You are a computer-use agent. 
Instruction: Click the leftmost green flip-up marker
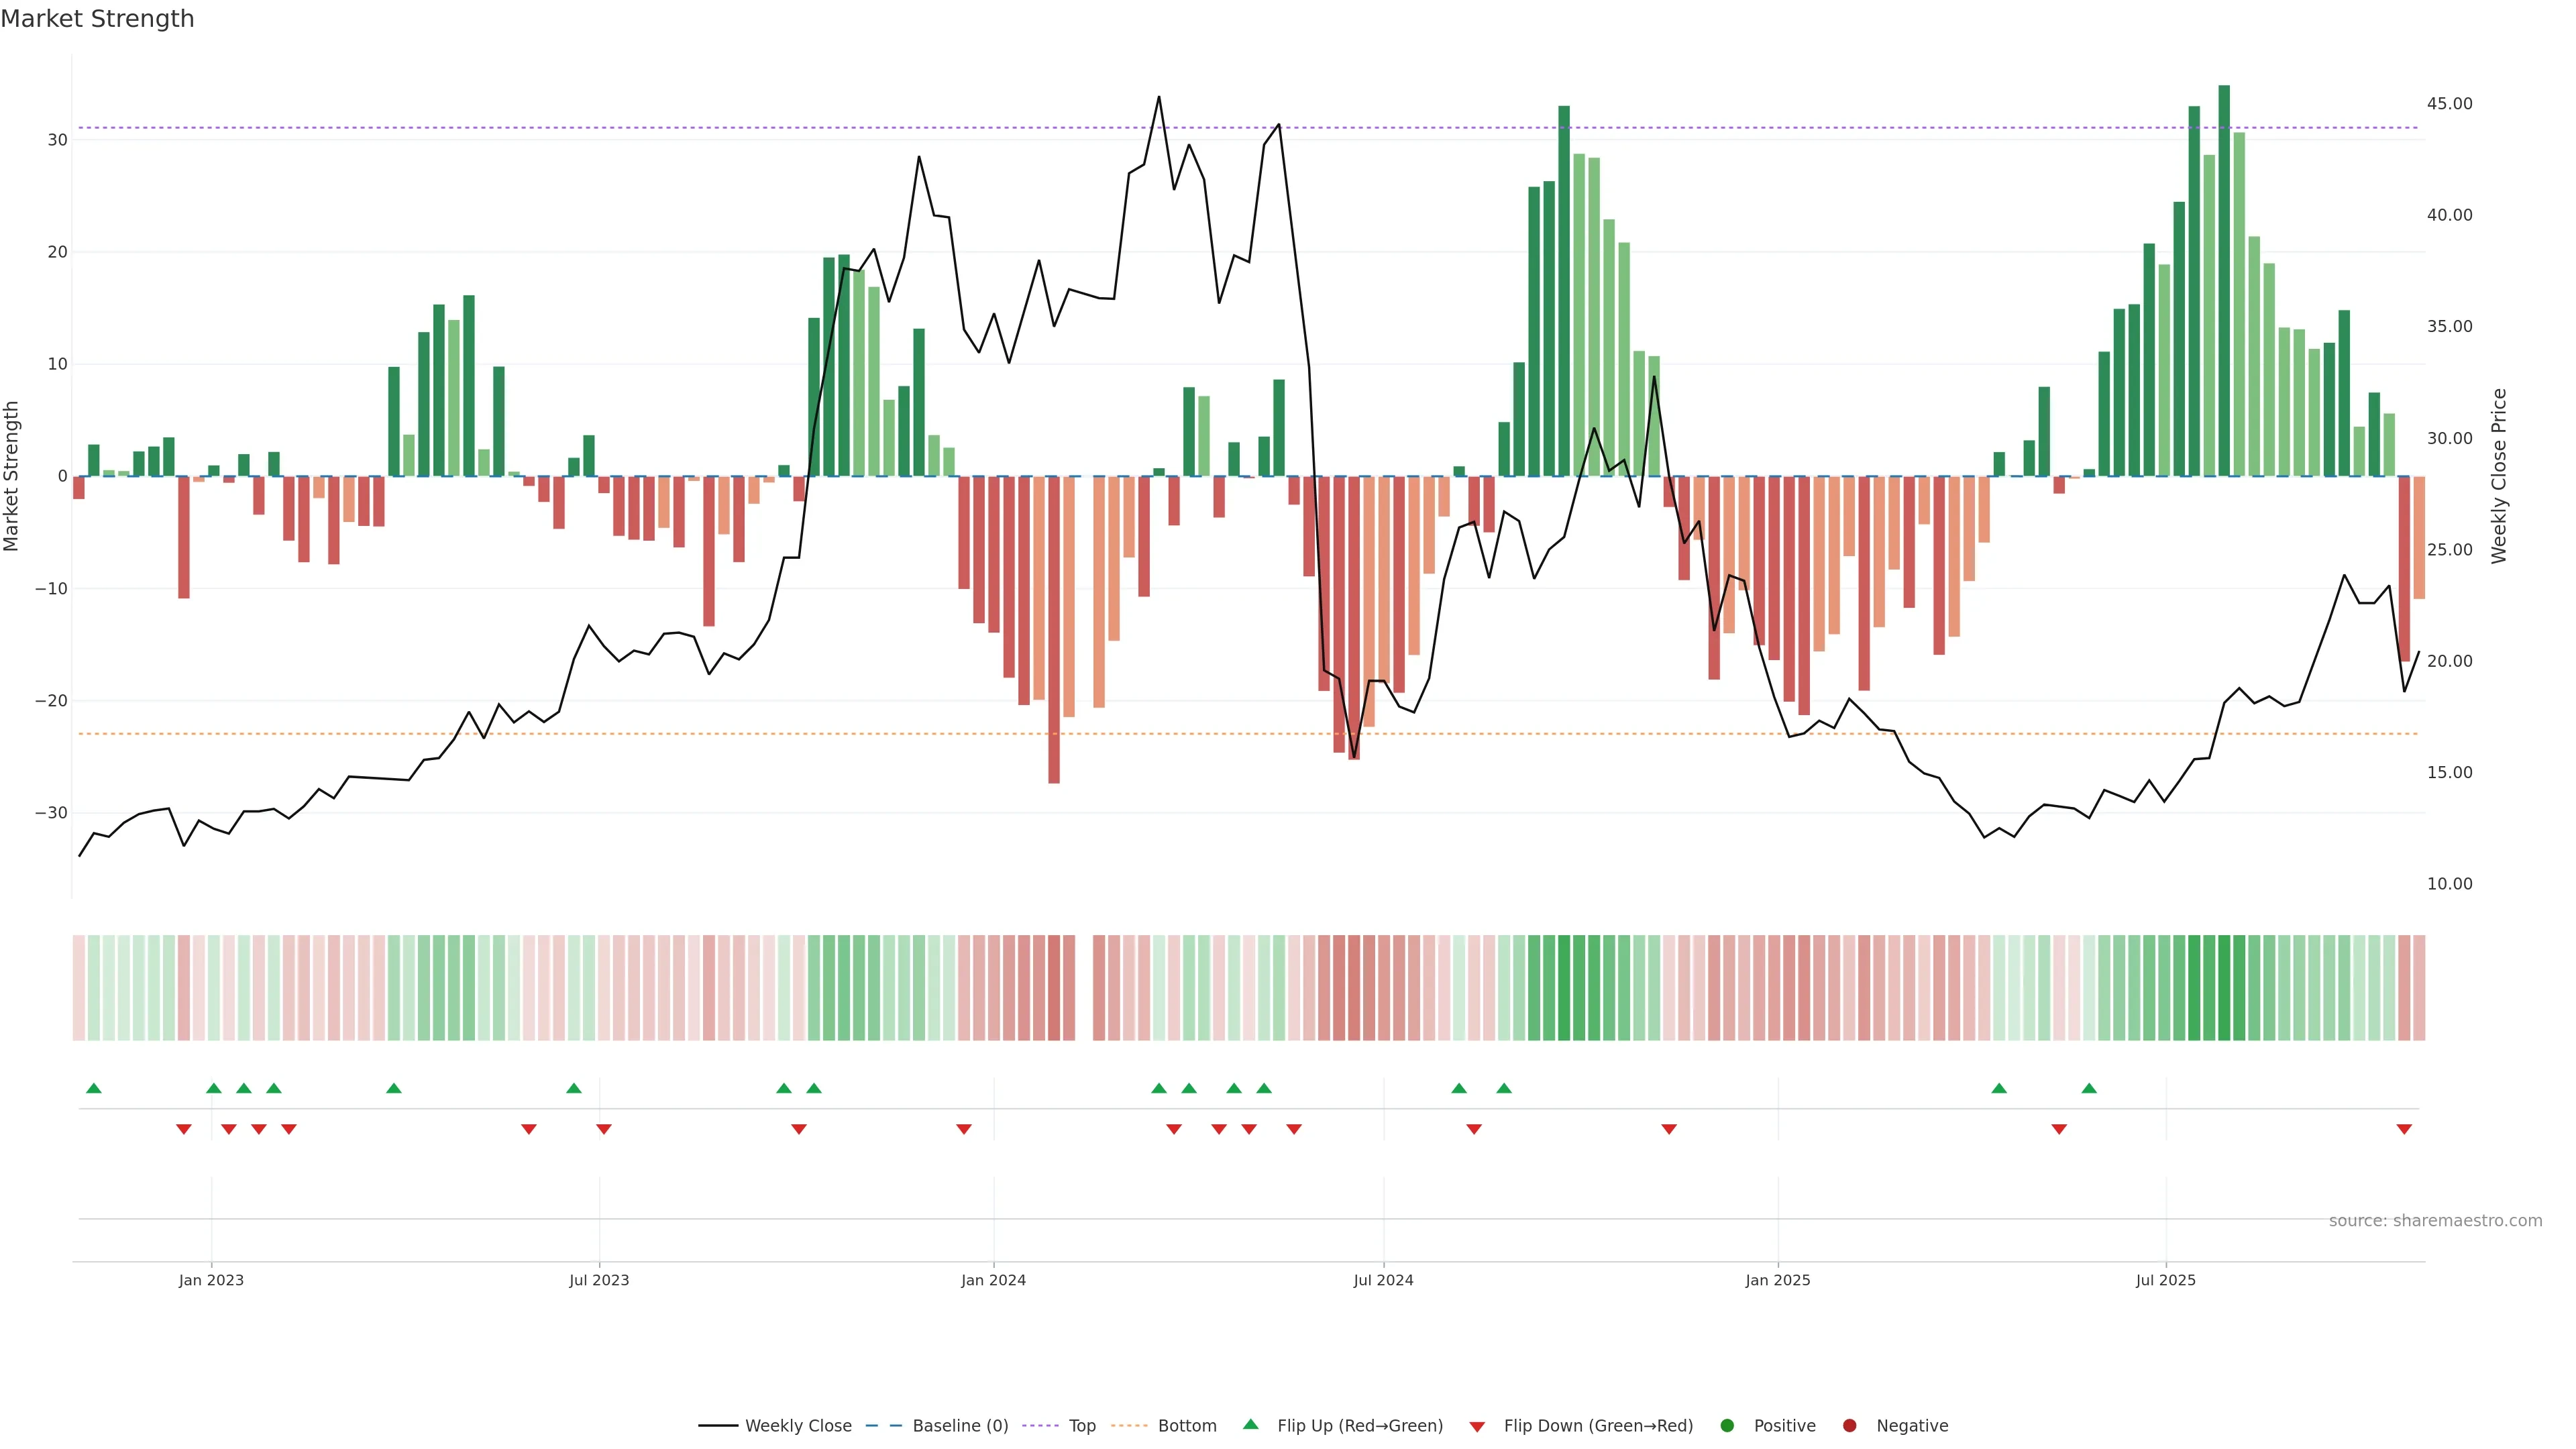coord(94,1088)
